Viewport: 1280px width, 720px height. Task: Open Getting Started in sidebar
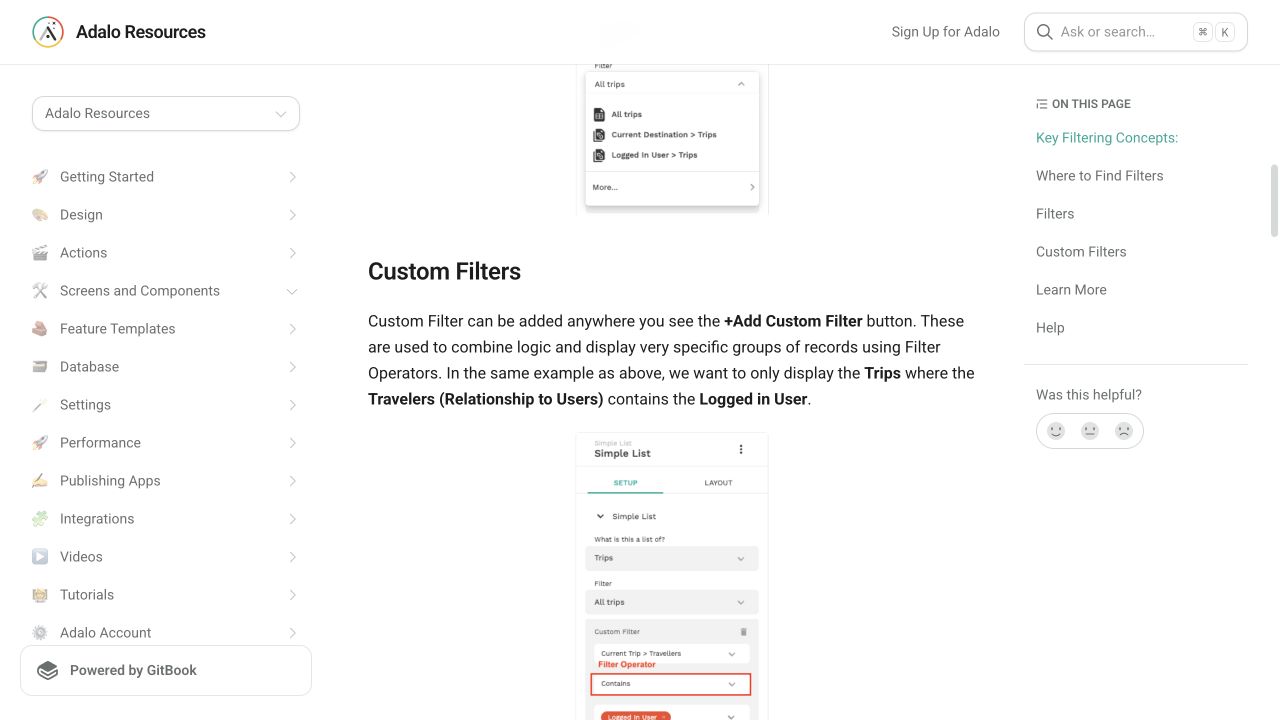(x=166, y=177)
